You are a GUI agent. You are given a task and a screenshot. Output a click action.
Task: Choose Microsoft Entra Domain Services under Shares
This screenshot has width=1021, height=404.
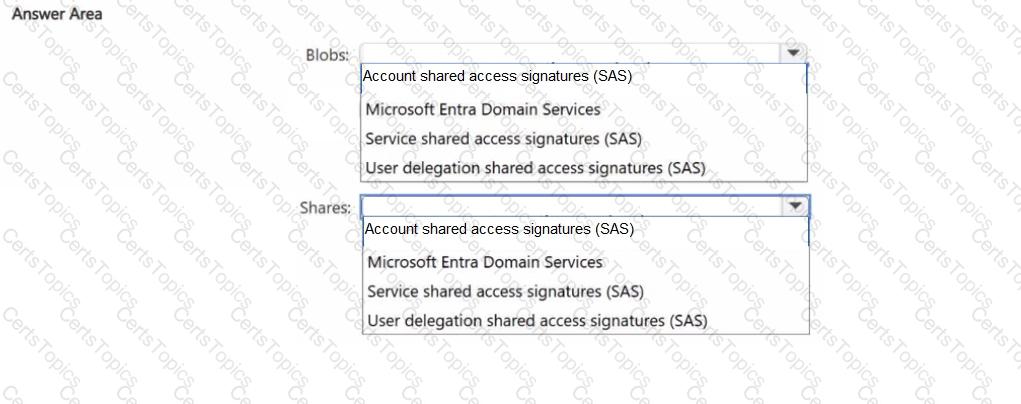[484, 262]
